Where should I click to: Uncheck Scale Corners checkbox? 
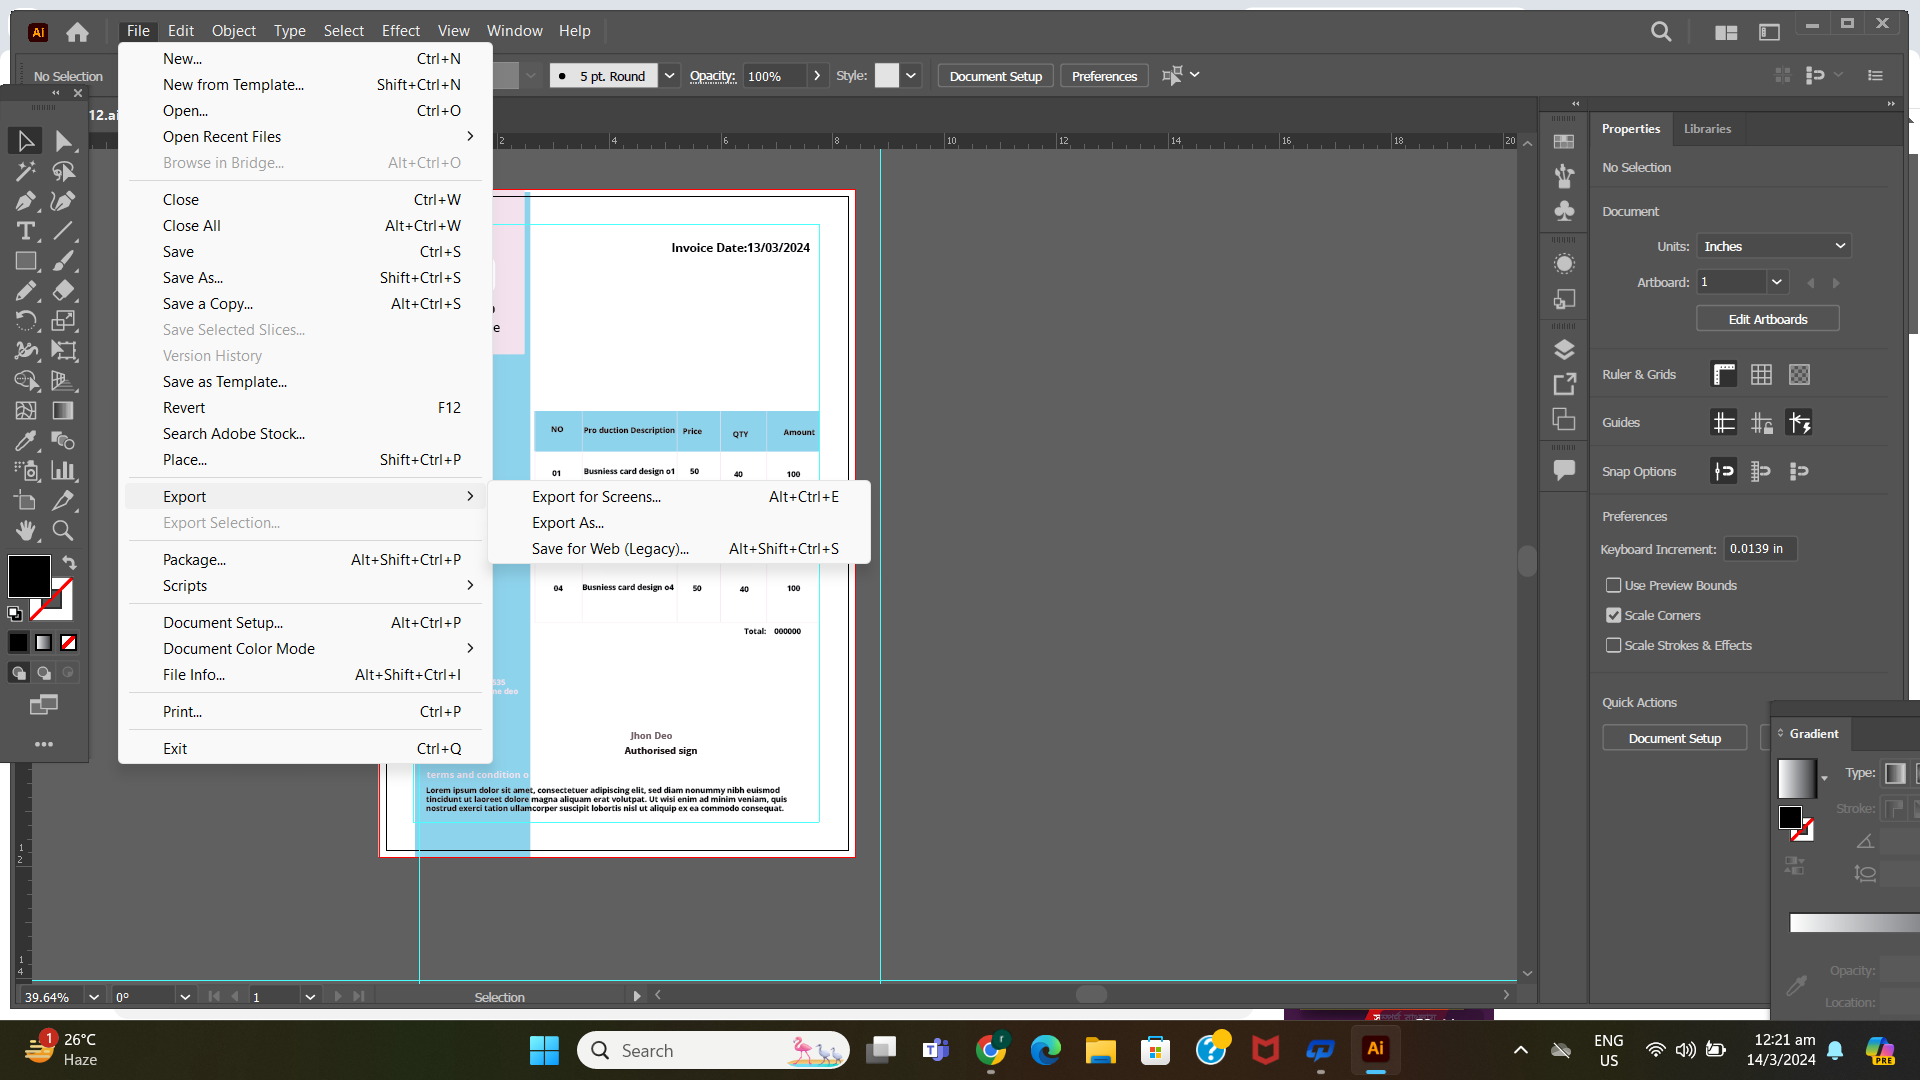(1613, 615)
